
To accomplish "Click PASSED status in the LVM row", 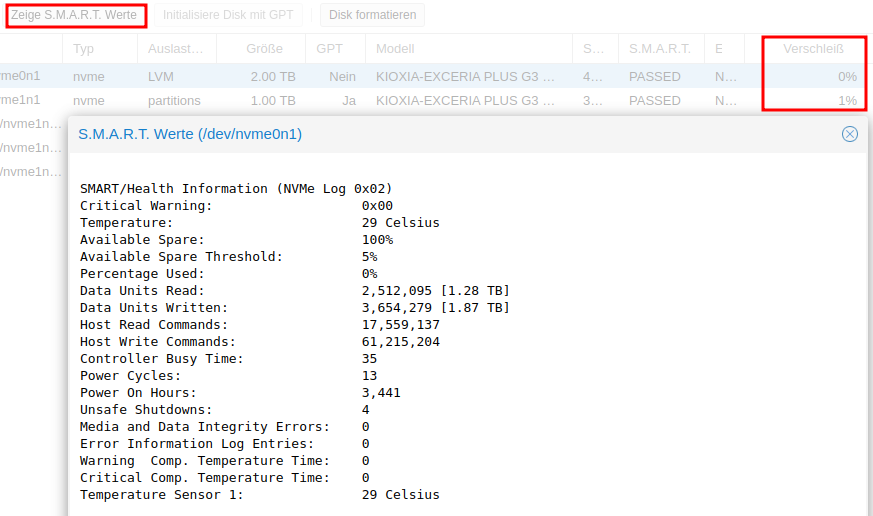I will [654, 77].
